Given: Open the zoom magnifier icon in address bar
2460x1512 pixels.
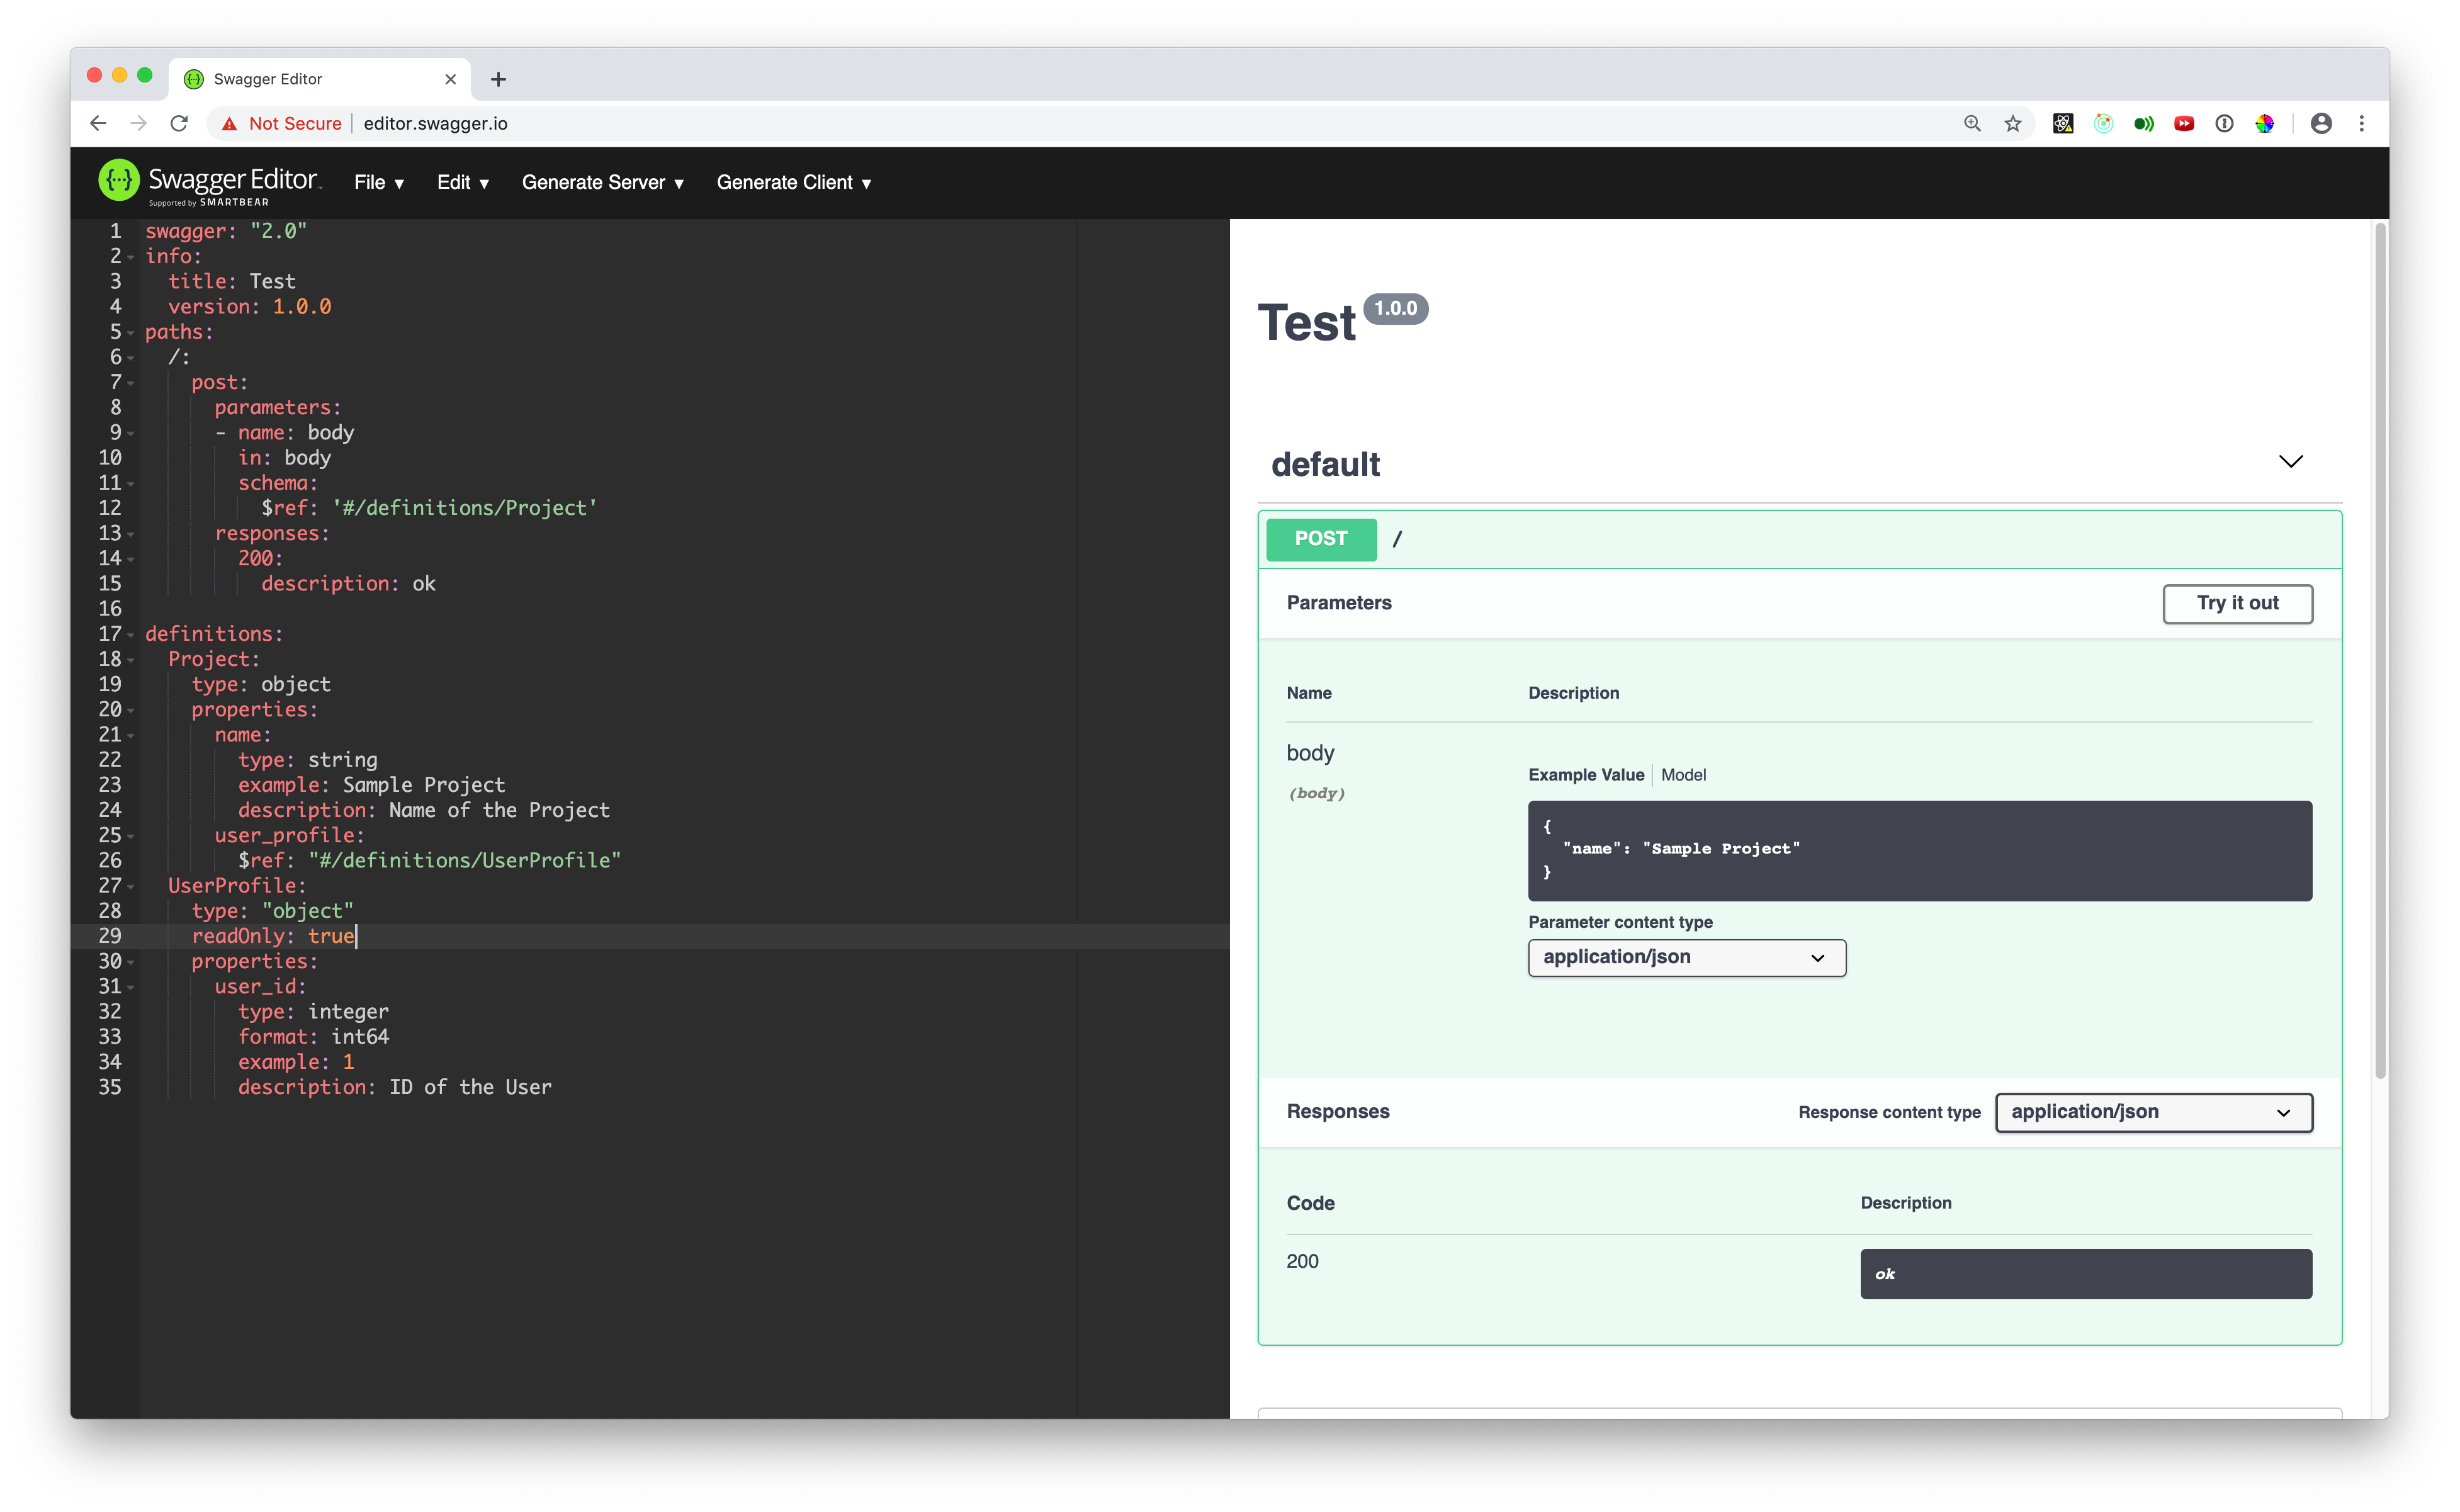Looking at the screenshot, I should [1972, 123].
